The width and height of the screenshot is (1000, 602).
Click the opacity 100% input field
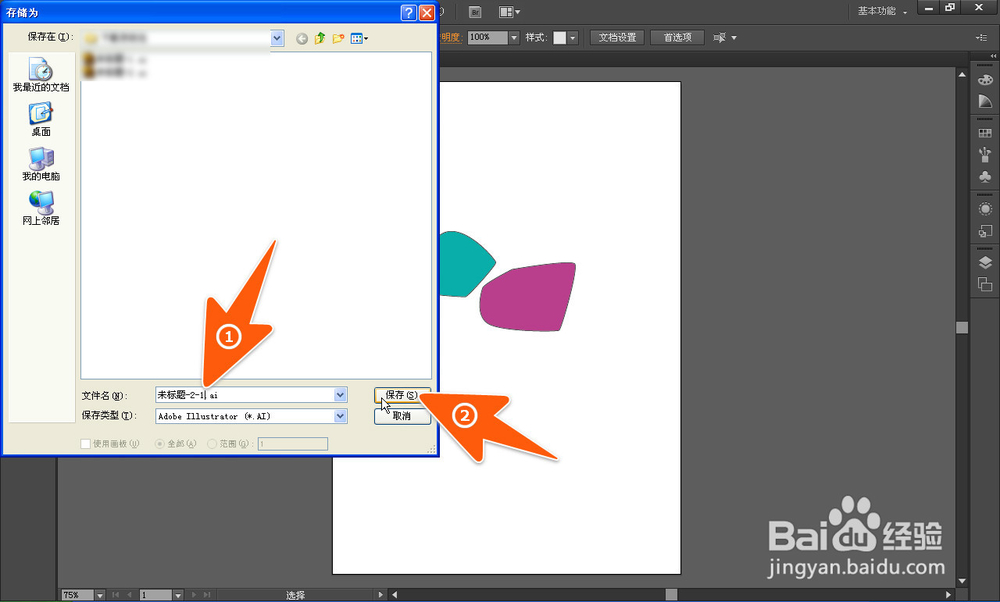488,38
